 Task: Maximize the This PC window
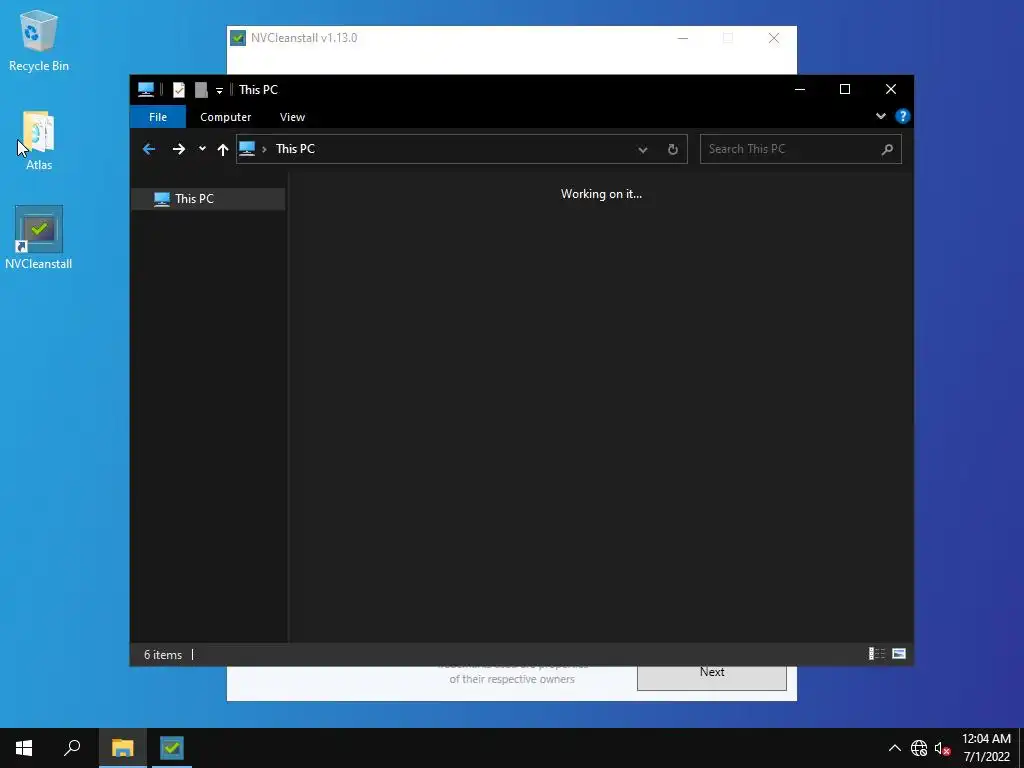(844, 89)
